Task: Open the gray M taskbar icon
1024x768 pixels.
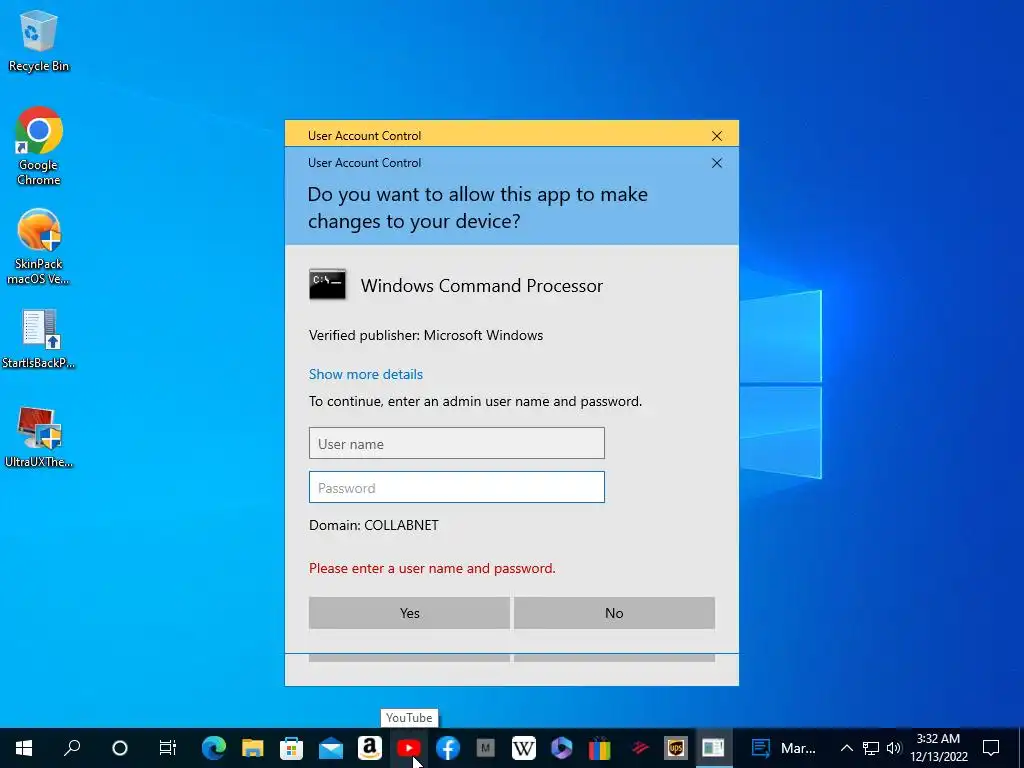Action: click(485, 748)
